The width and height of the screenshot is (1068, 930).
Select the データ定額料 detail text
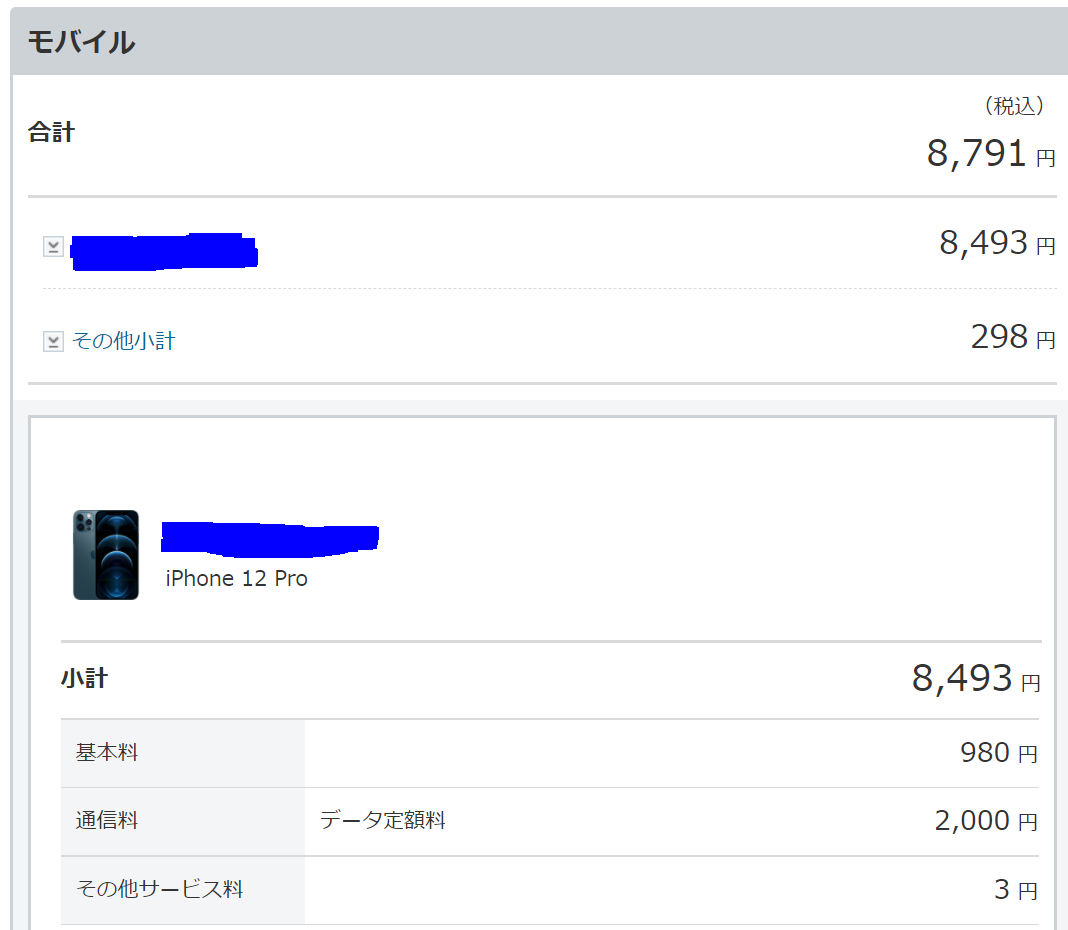coord(383,820)
